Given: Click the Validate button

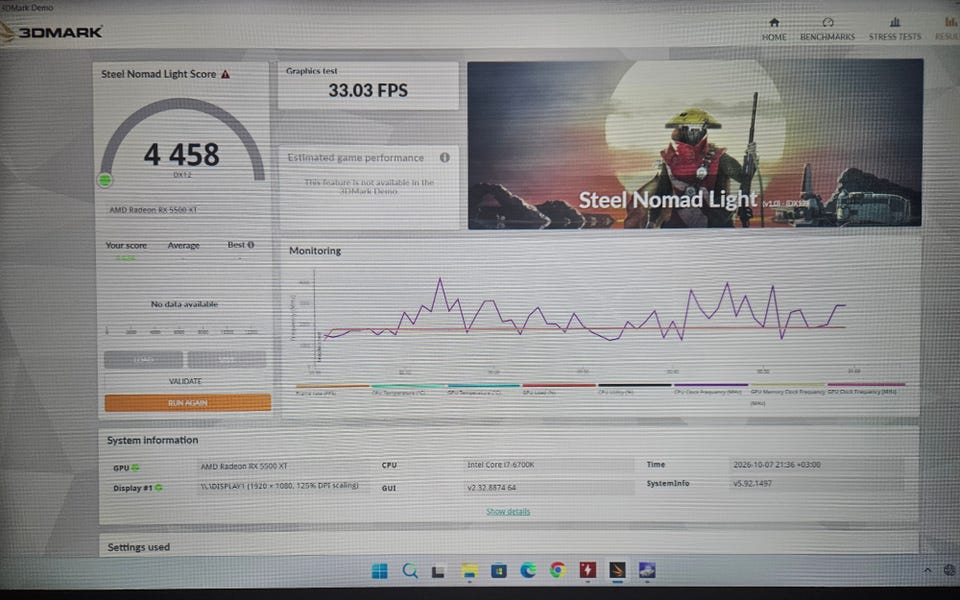Looking at the screenshot, I should click(186, 381).
